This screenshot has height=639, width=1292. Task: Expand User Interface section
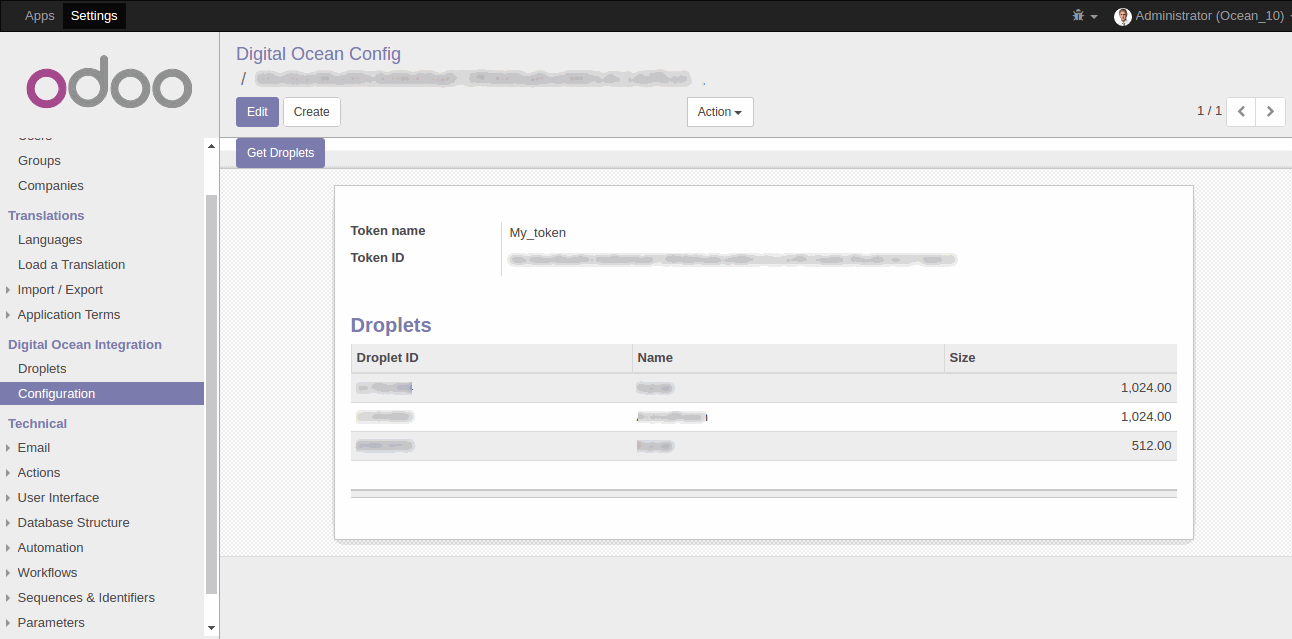coord(58,498)
